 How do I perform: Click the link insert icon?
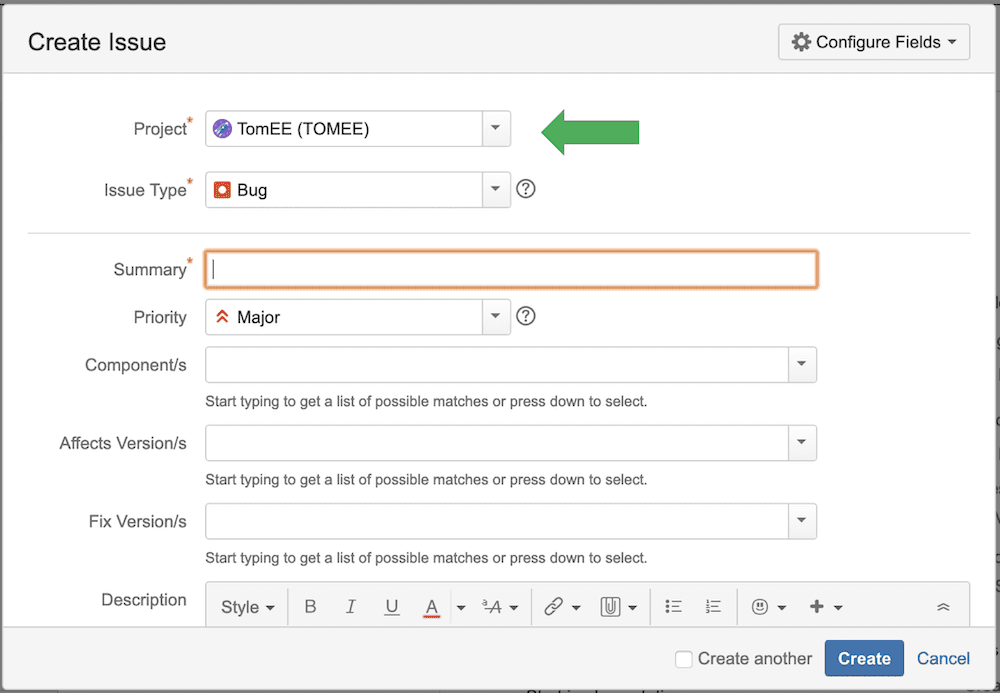(554, 607)
